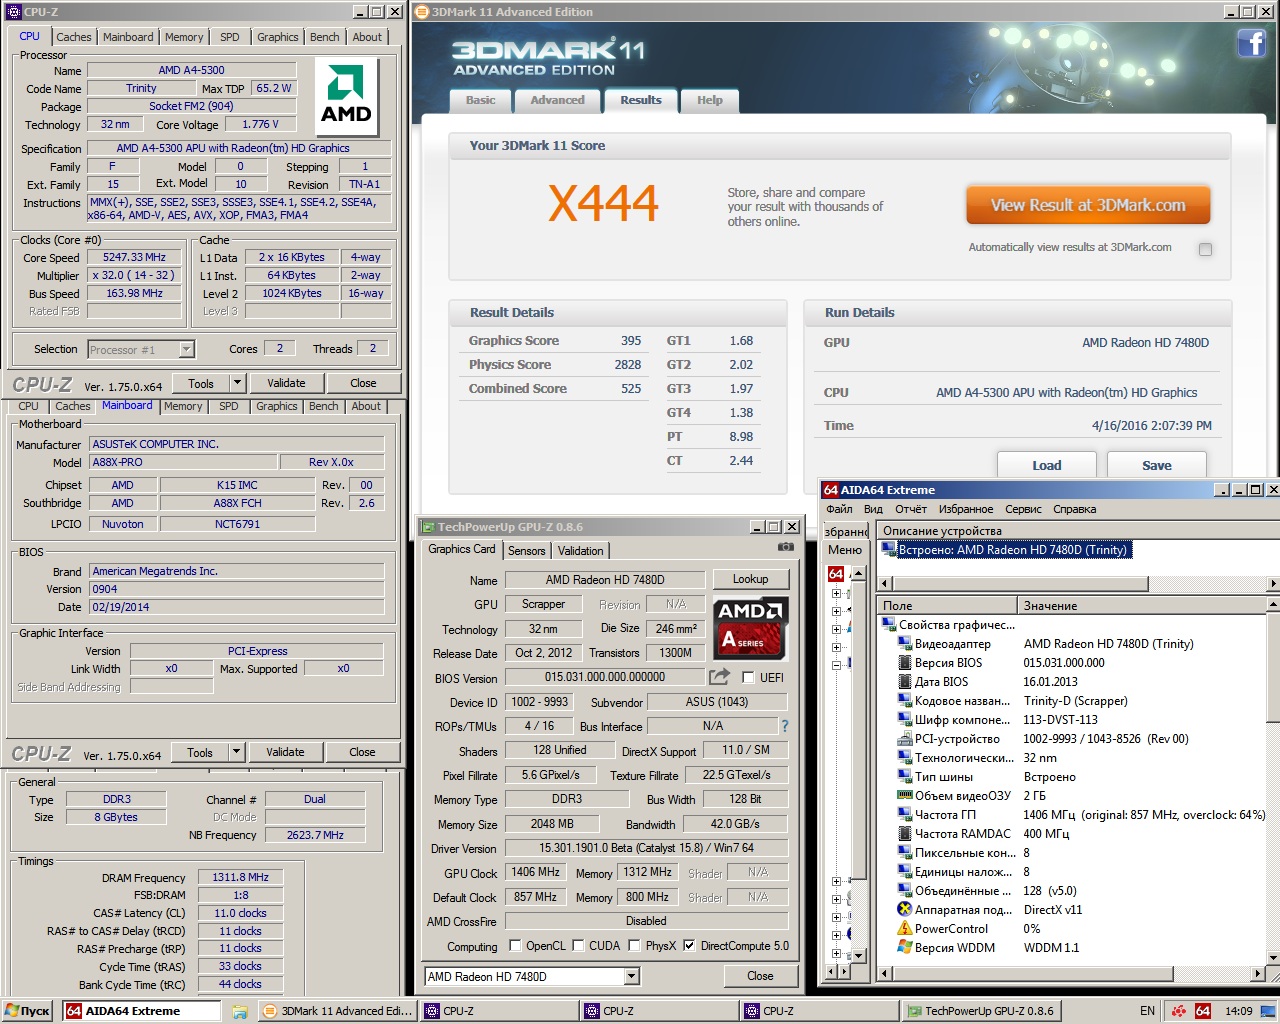Switch to 3DMark 11 taskbar button
This screenshot has width=1280, height=1024.
click(337, 1011)
